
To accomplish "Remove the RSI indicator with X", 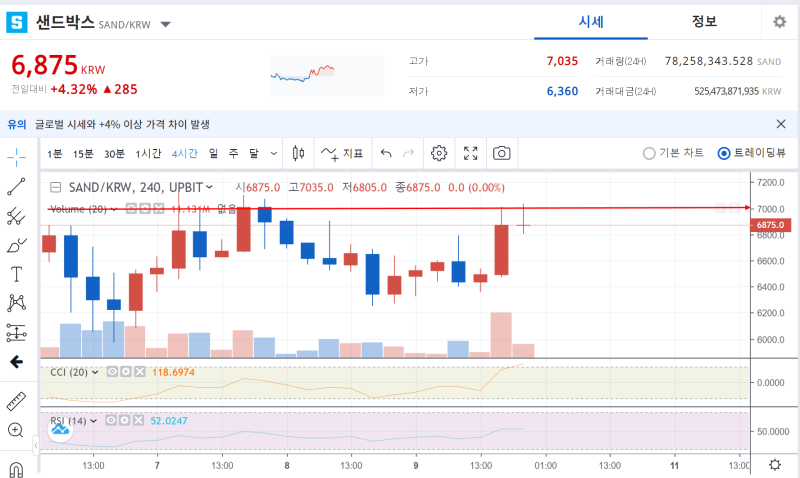I will (138, 420).
